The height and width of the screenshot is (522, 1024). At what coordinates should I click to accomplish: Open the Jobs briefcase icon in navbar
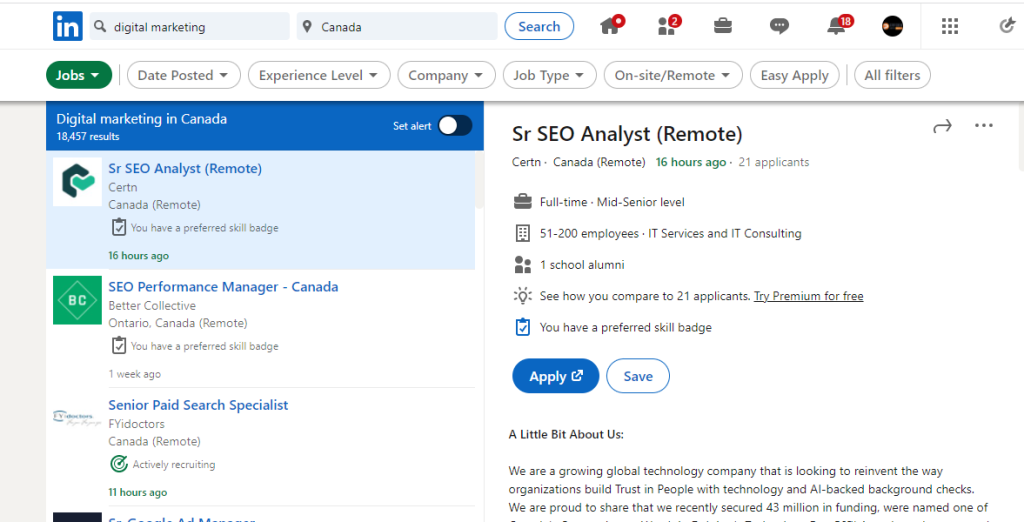pos(722,26)
